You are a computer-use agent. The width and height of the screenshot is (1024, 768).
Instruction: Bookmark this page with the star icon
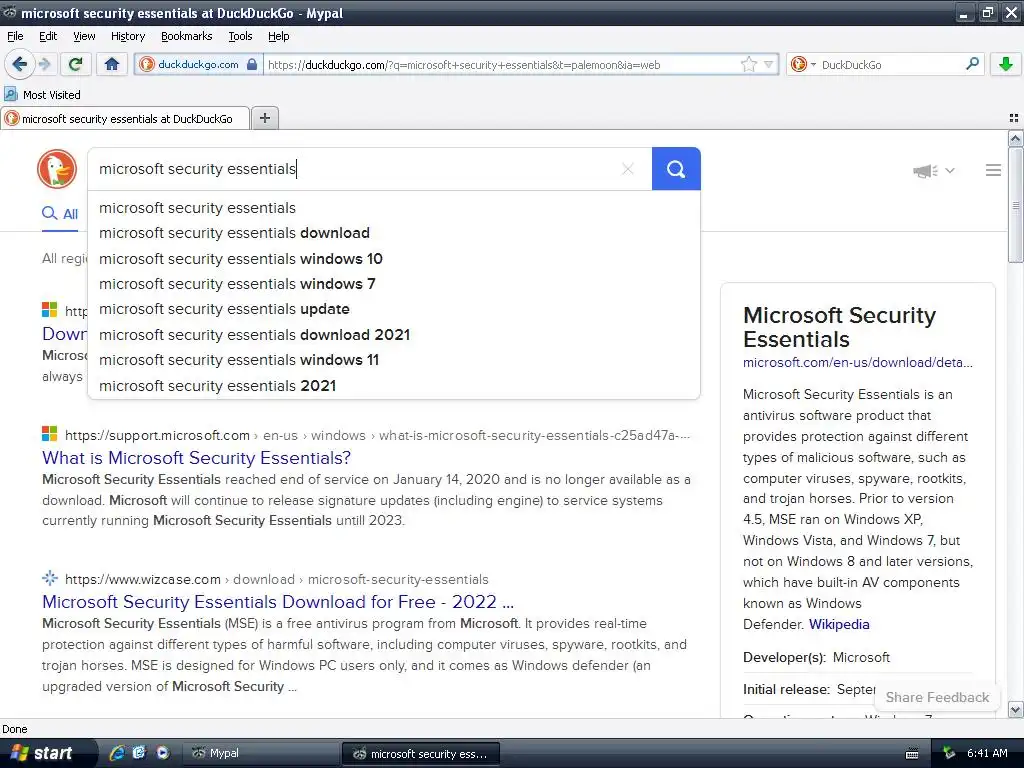point(748,64)
